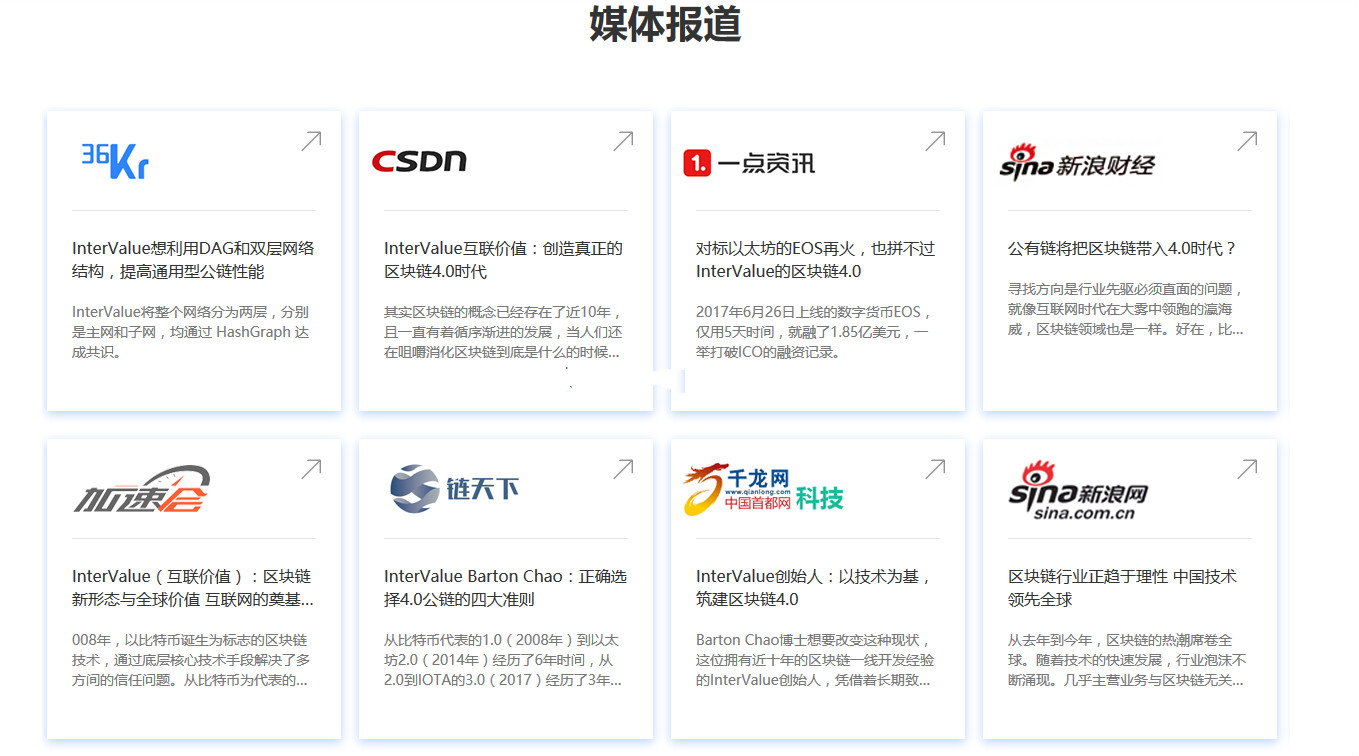Open article 对标以太坊的EOS再火
This screenshot has height=756, width=1359.
(x=815, y=260)
